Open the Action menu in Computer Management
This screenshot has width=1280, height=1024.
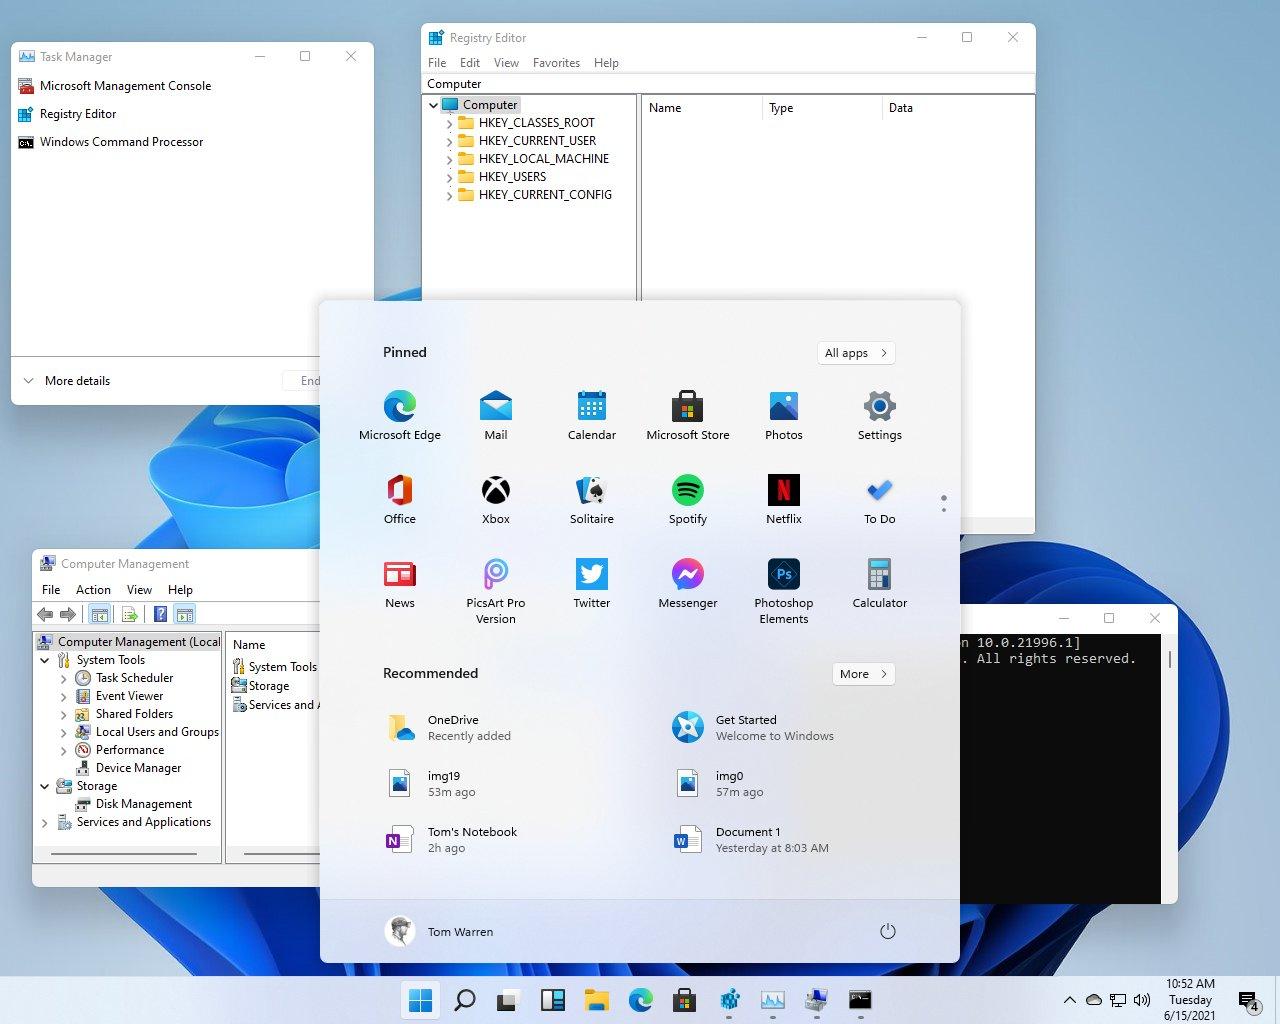click(x=93, y=589)
